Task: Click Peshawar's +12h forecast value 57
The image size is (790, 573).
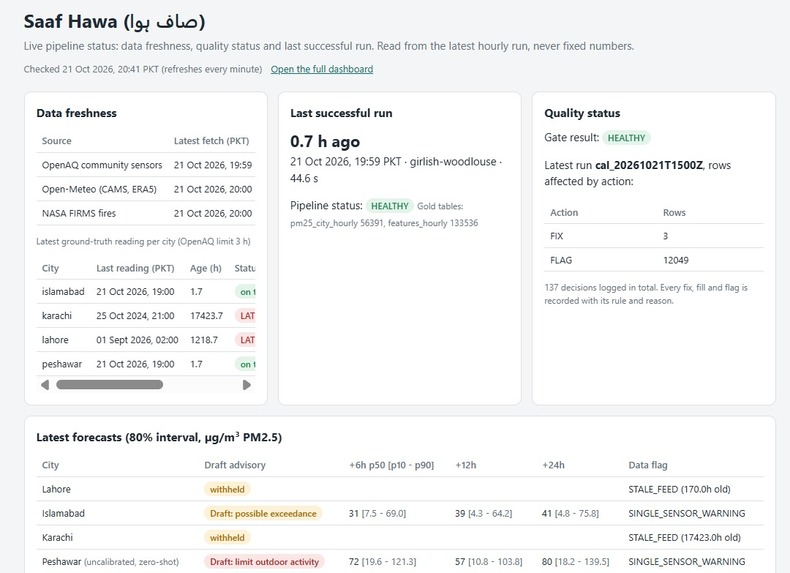Action: point(460,562)
